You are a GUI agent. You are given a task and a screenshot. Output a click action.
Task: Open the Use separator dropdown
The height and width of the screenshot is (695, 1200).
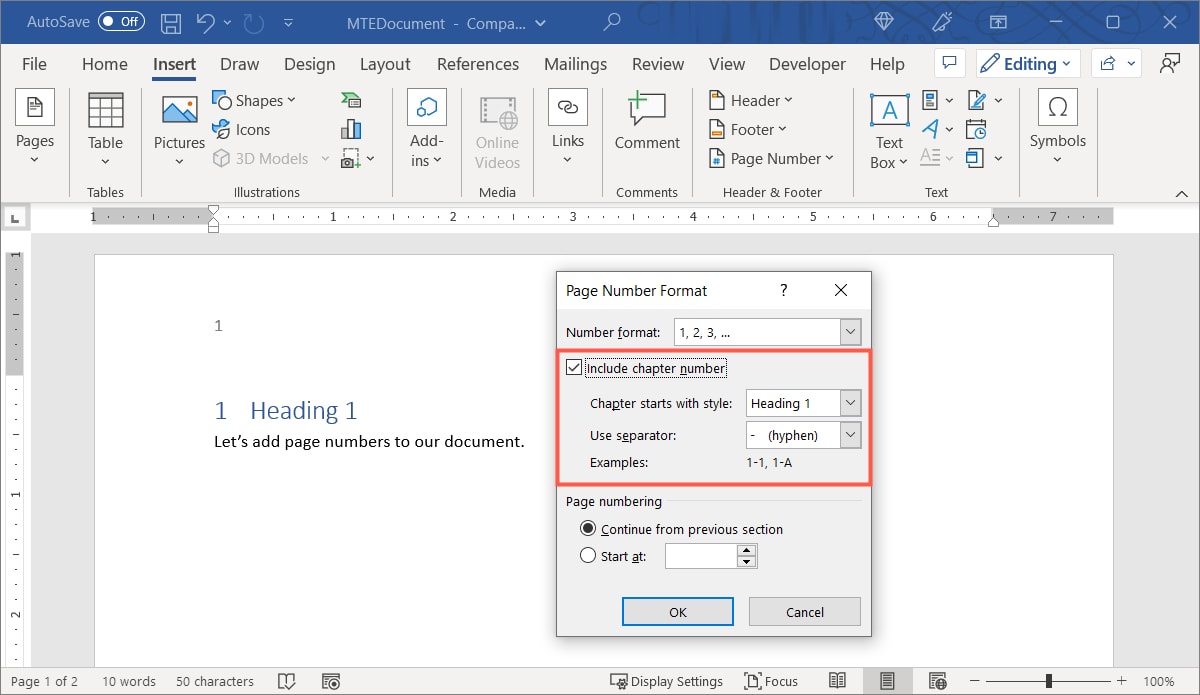(x=849, y=435)
